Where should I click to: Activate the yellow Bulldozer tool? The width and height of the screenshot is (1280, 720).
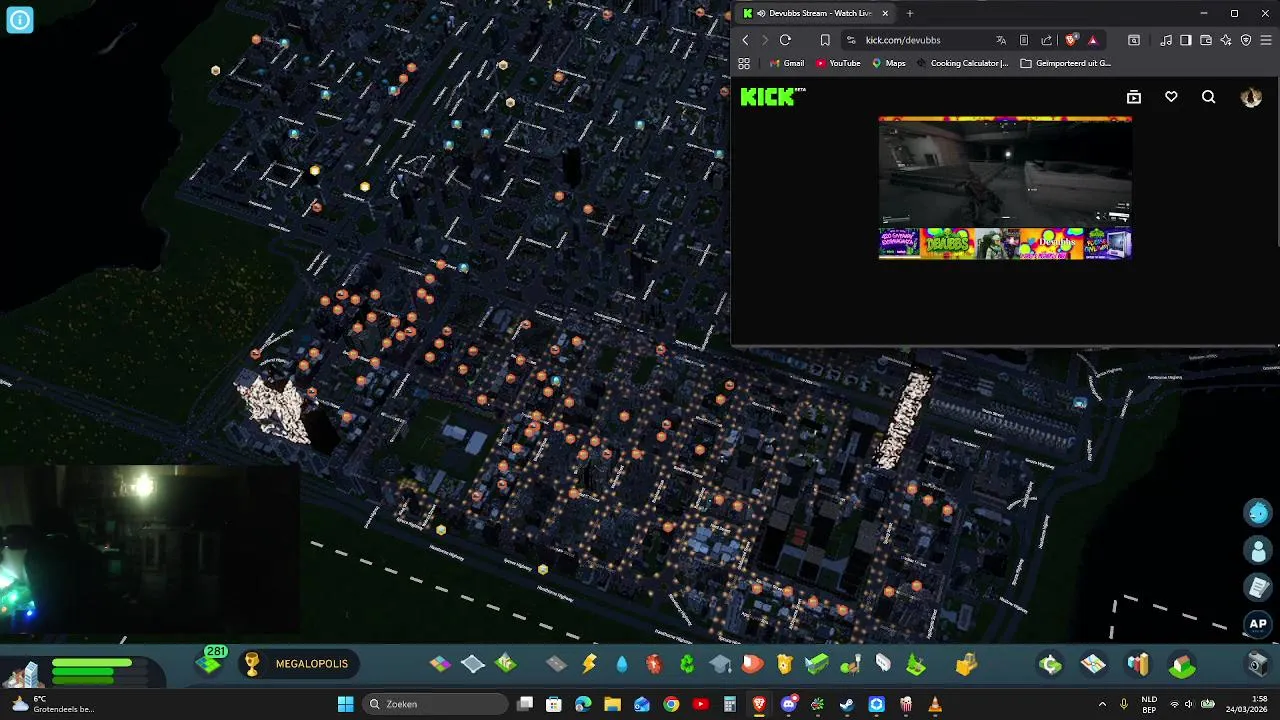966,664
